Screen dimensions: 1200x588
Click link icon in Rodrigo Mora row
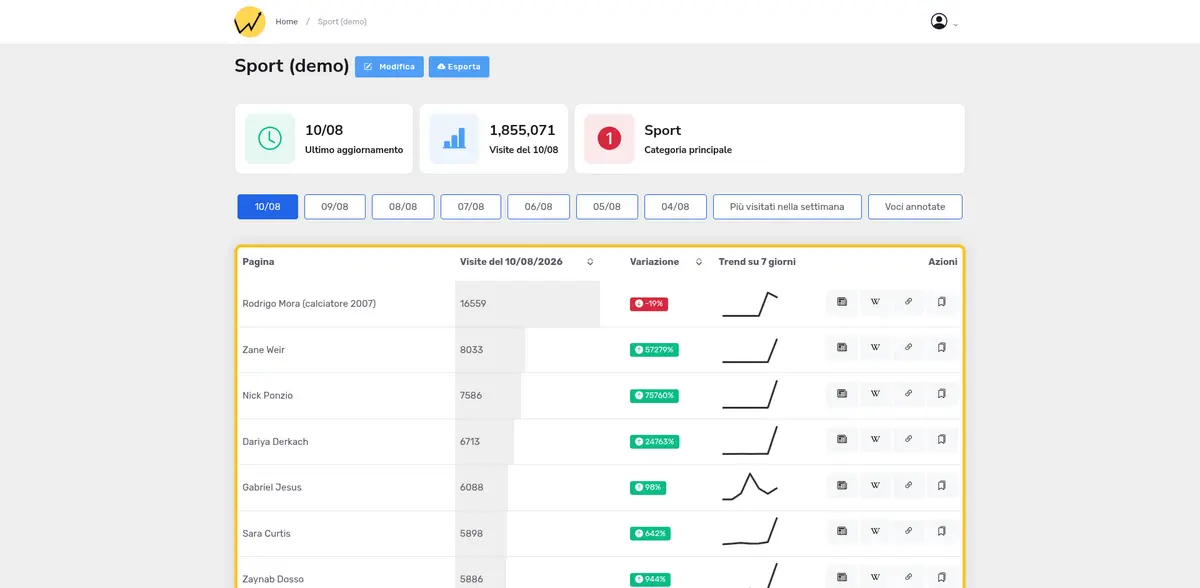908,302
